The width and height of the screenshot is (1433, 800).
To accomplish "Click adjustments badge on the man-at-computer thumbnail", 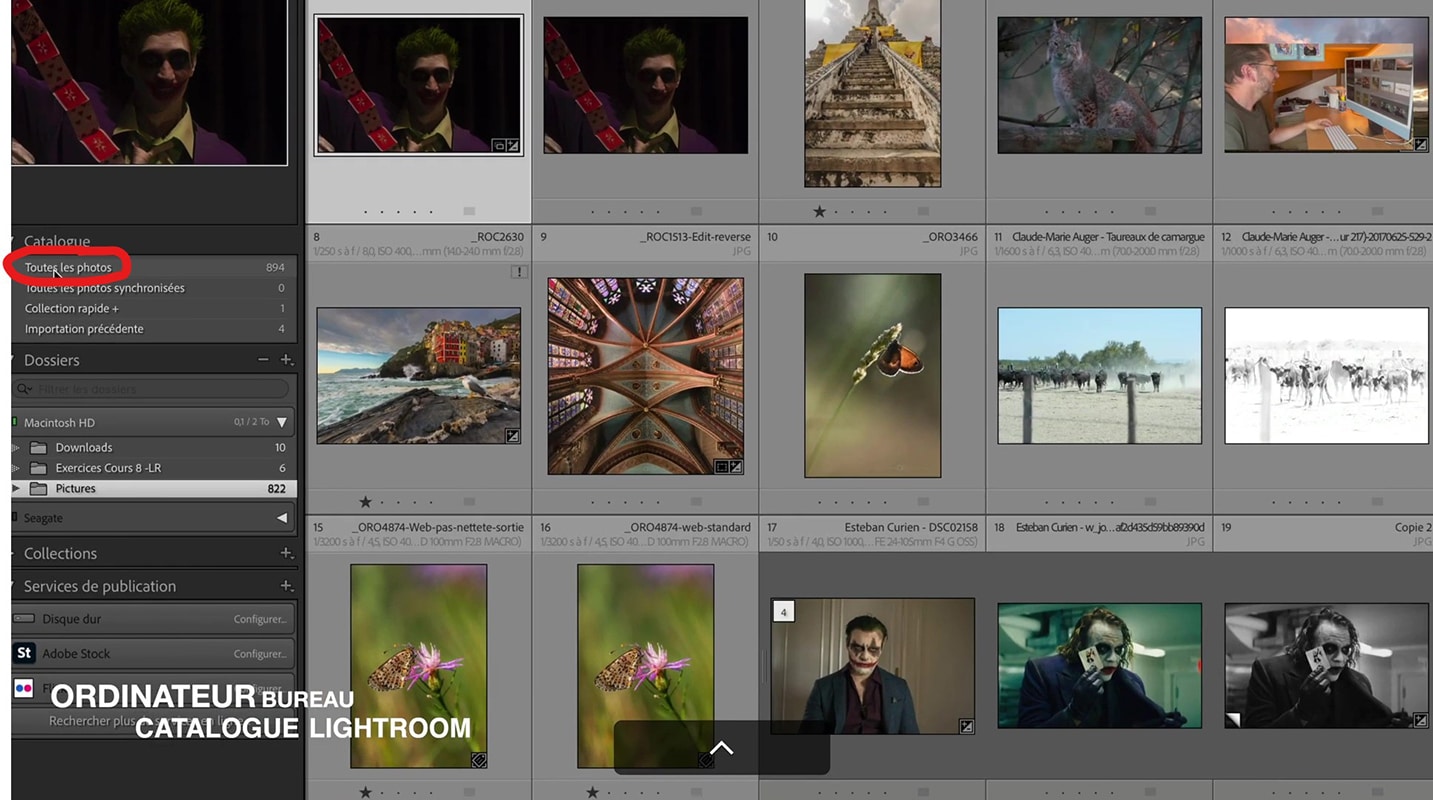I will click(1421, 145).
